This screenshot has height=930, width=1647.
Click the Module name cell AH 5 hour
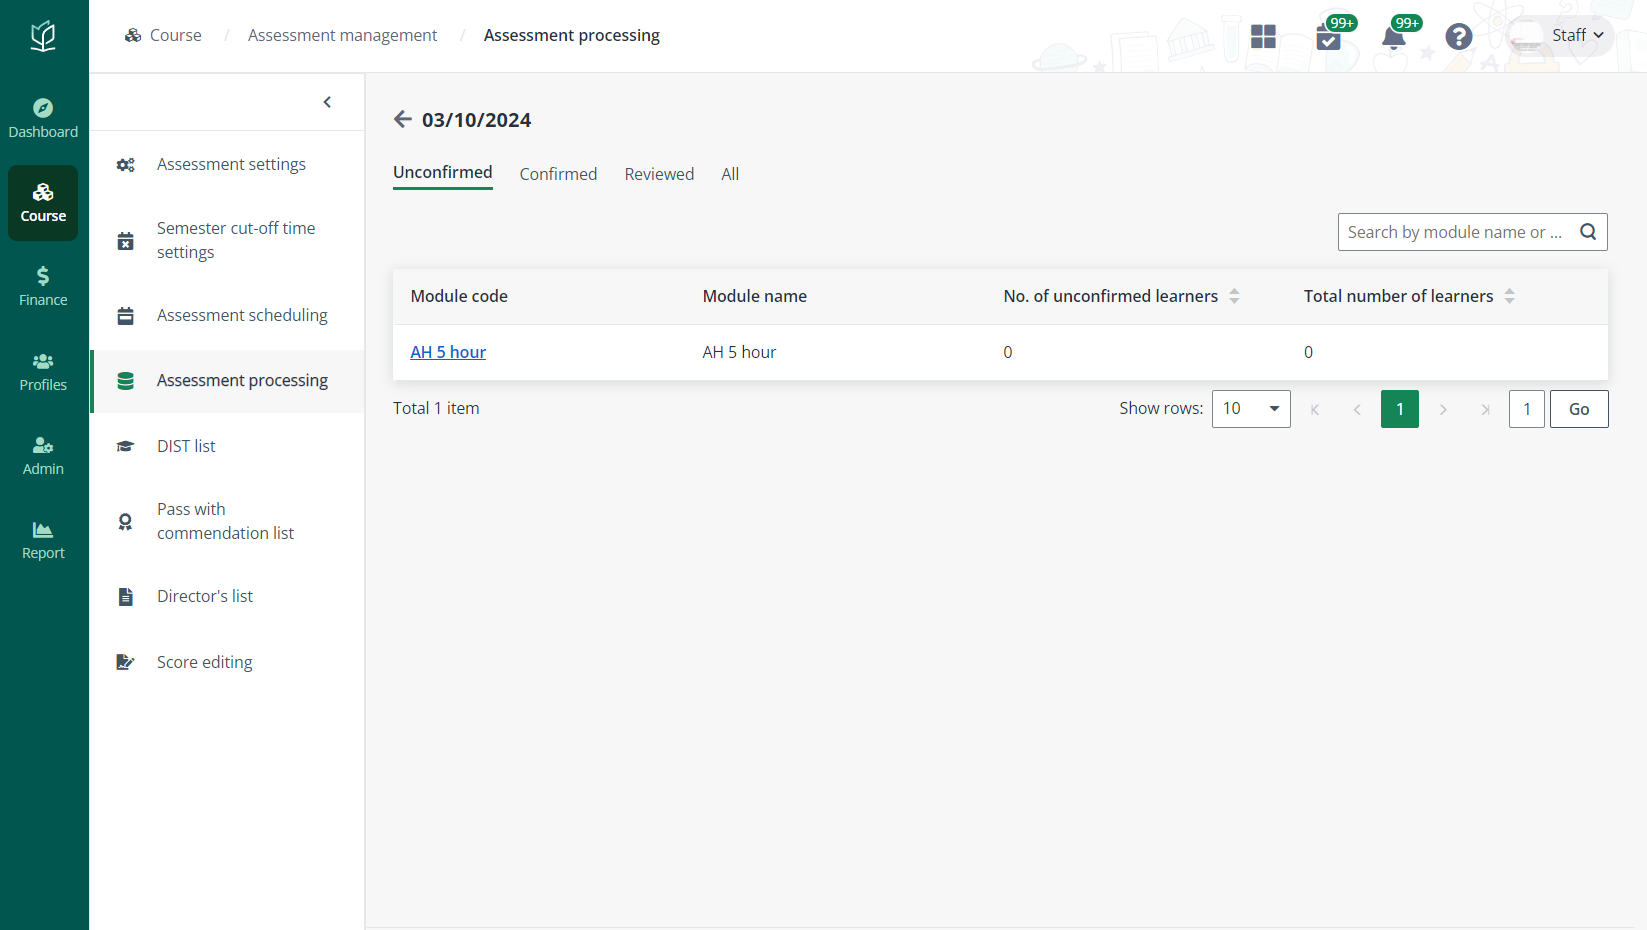739,352
